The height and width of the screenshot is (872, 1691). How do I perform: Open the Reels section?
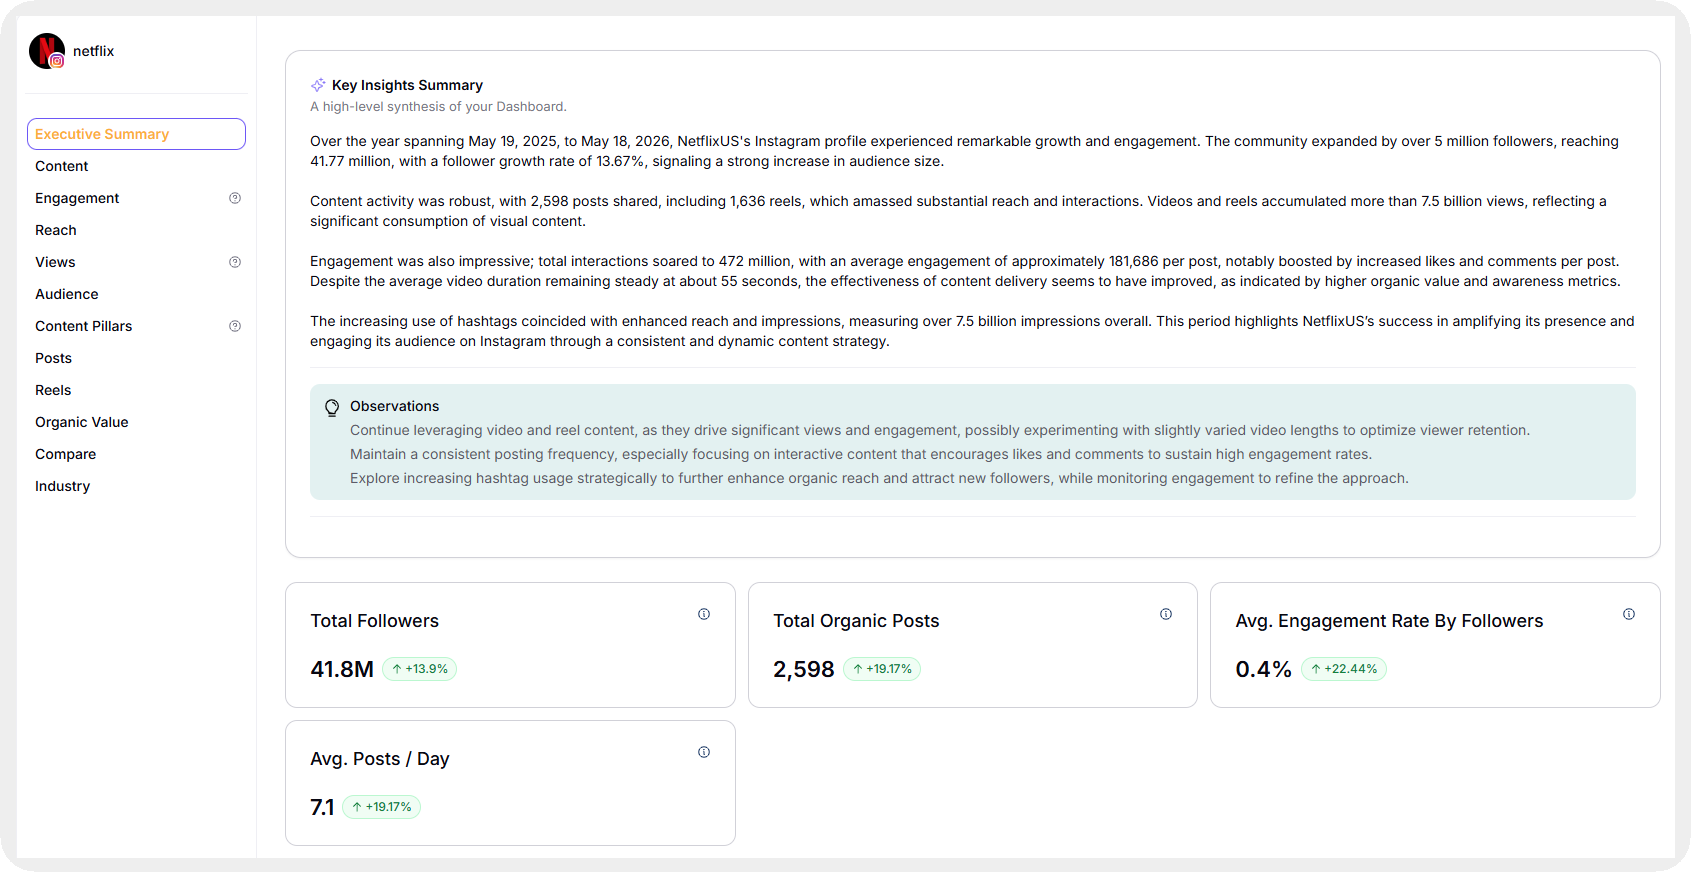pos(53,390)
